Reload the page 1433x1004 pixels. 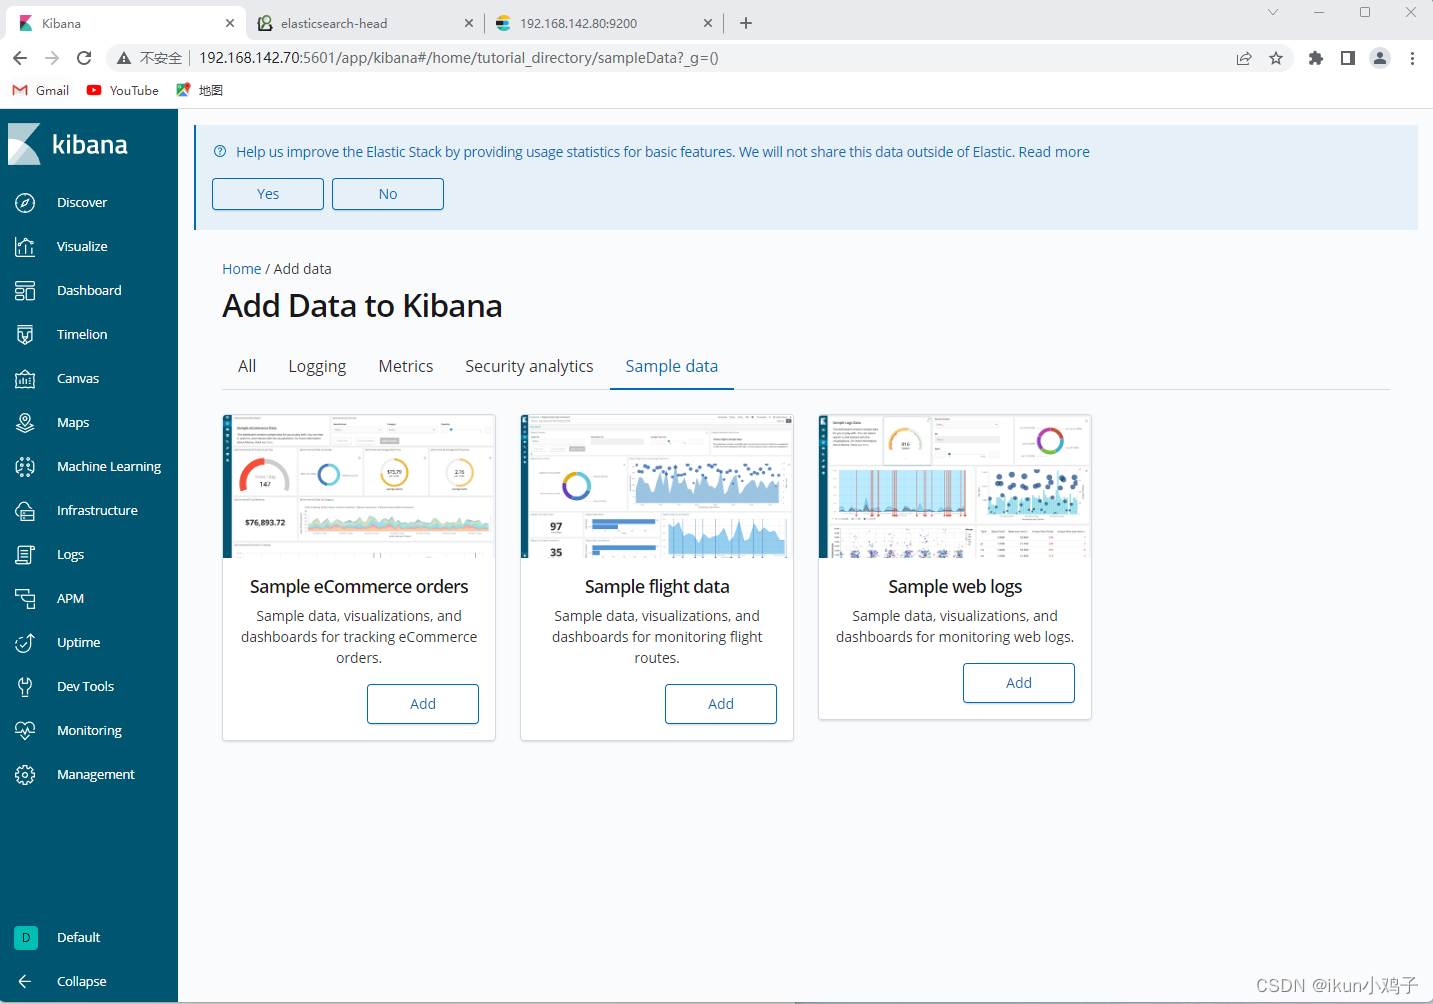click(84, 58)
